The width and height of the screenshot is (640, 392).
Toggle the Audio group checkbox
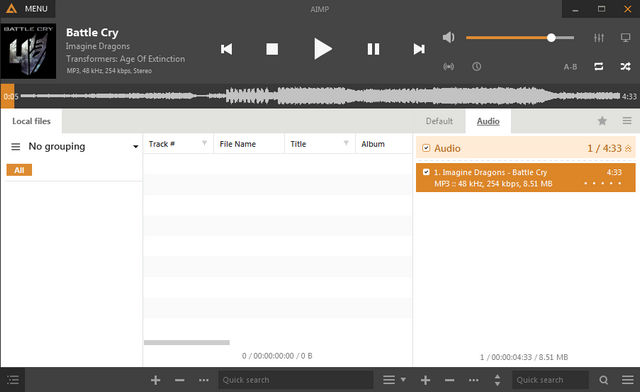click(426, 148)
